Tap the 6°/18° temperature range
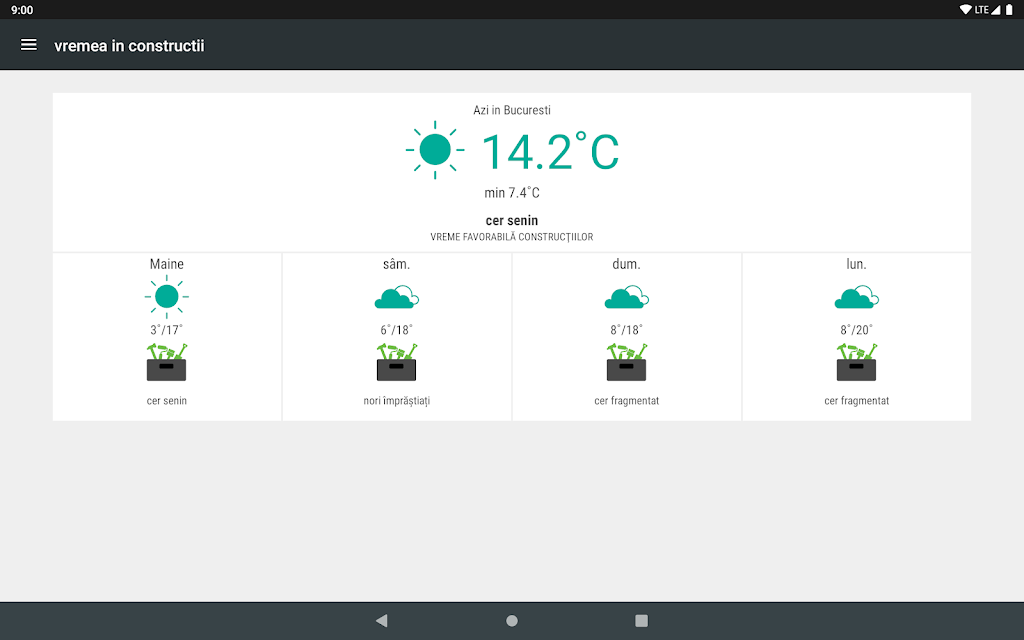The height and width of the screenshot is (640, 1024). click(x=396, y=330)
